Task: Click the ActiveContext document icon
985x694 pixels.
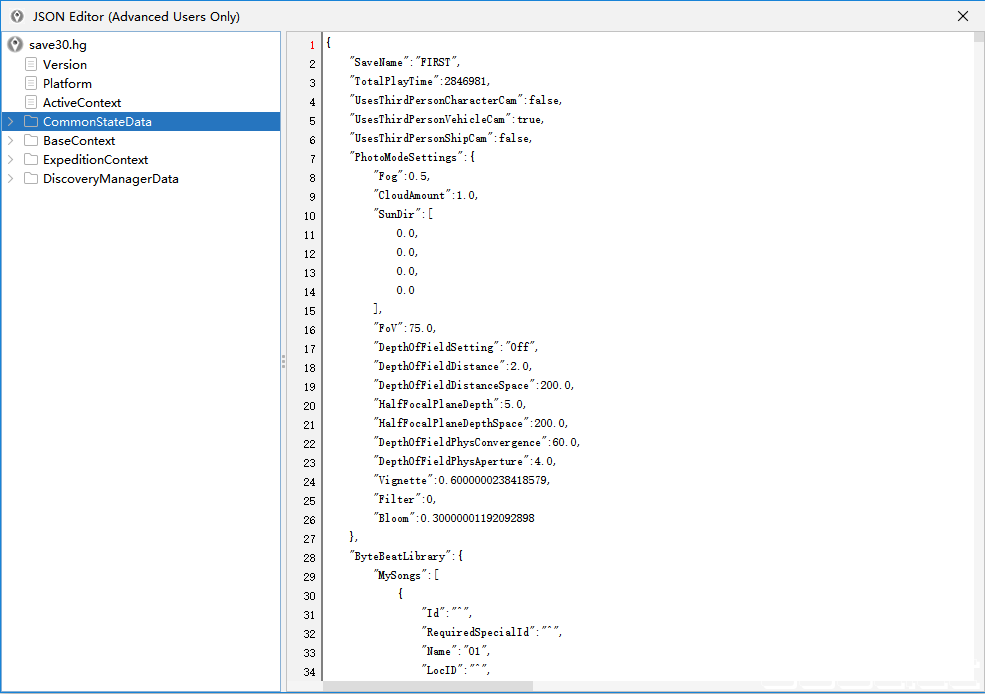Action: (31, 102)
